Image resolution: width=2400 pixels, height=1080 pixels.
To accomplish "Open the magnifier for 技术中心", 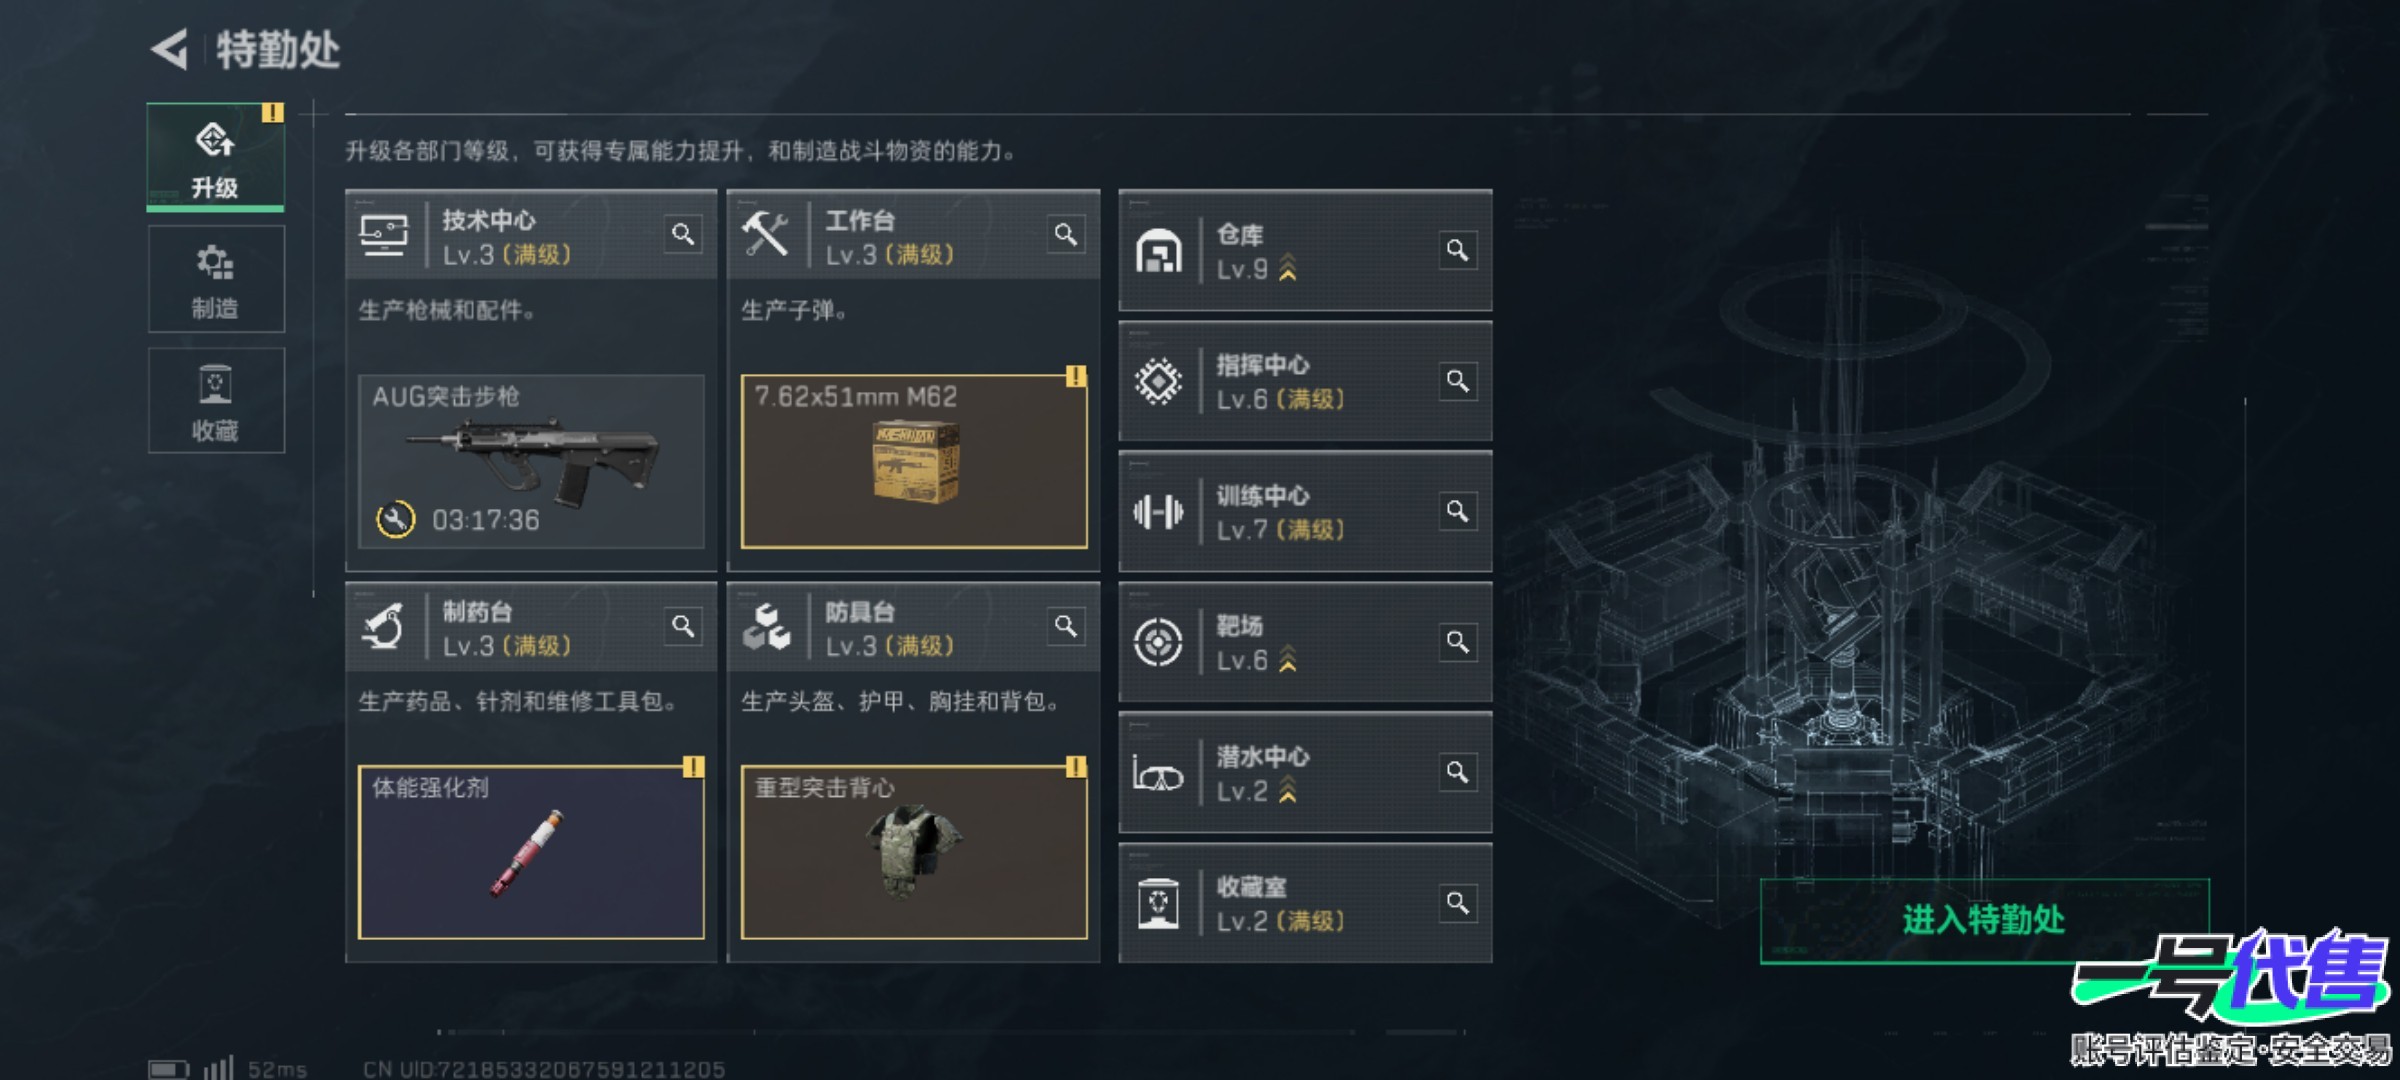I will coord(683,235).
